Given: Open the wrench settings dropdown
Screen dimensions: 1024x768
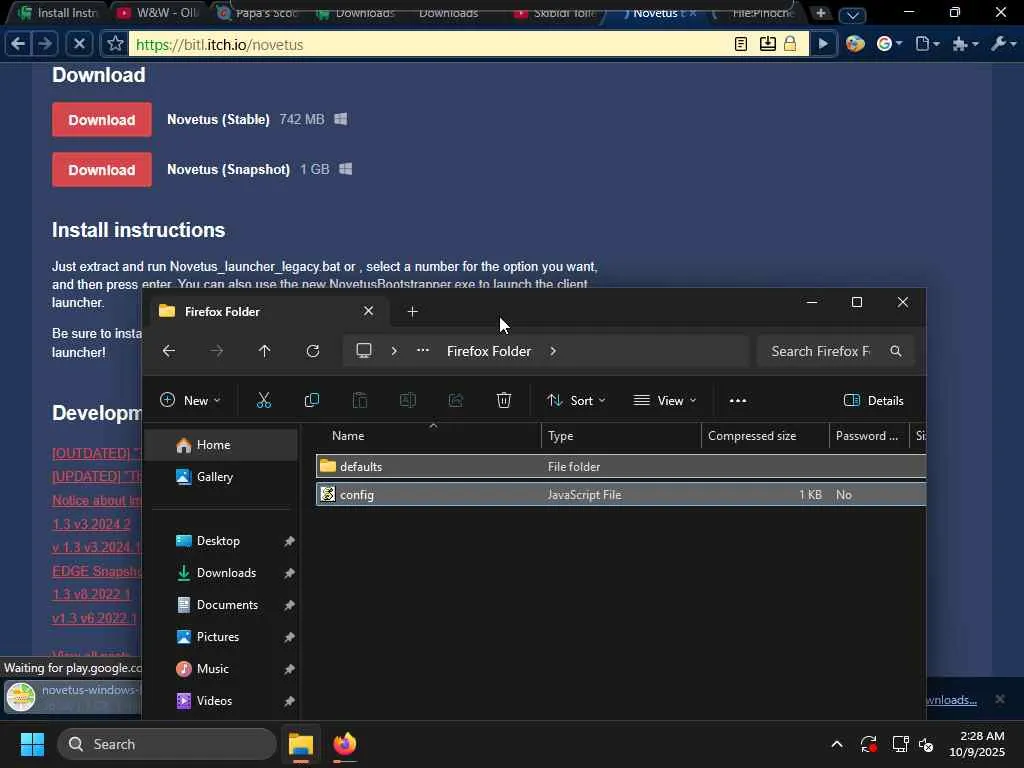Looking at the screenshot, I should coord(1003,44).
